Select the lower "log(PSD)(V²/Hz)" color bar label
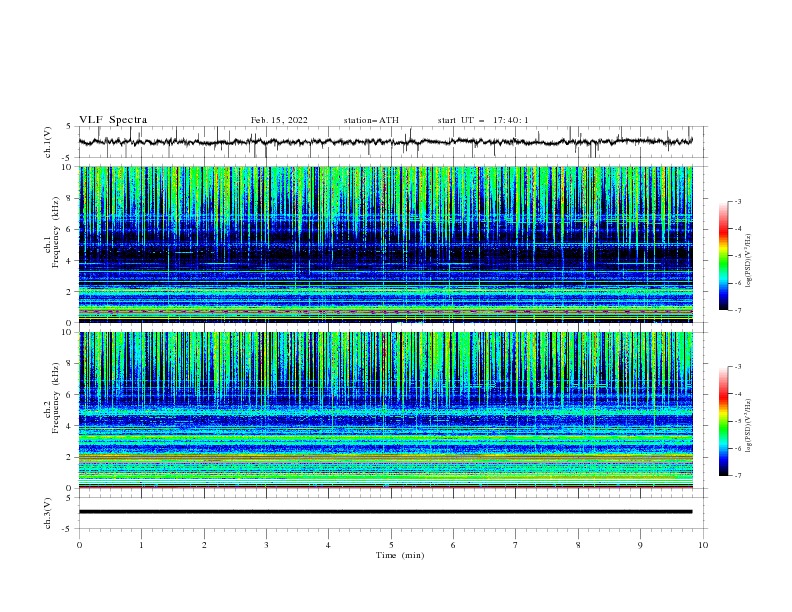792x612 pixels. point(749,426)
